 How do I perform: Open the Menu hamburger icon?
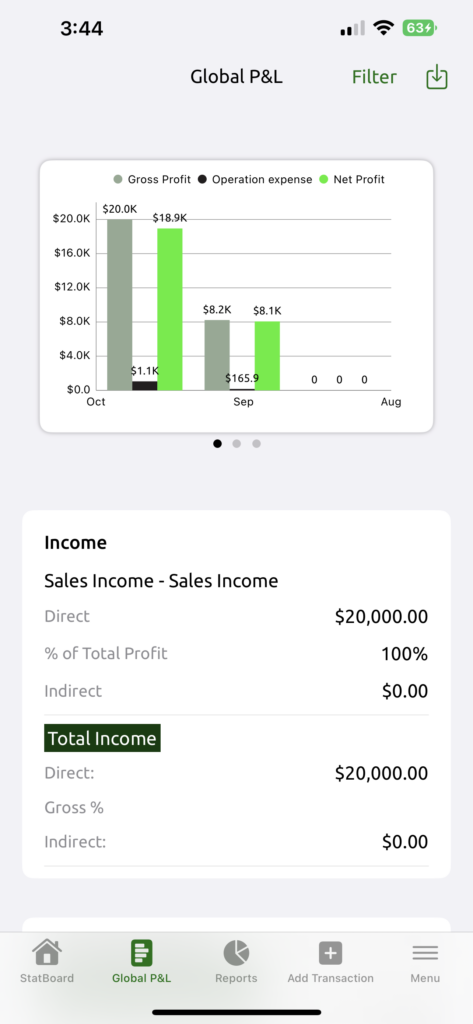click(x=425, y=953)
